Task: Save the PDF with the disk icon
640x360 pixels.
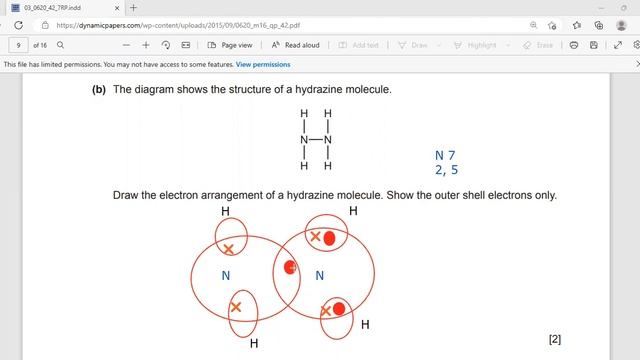Action: [x=594, y=45]
